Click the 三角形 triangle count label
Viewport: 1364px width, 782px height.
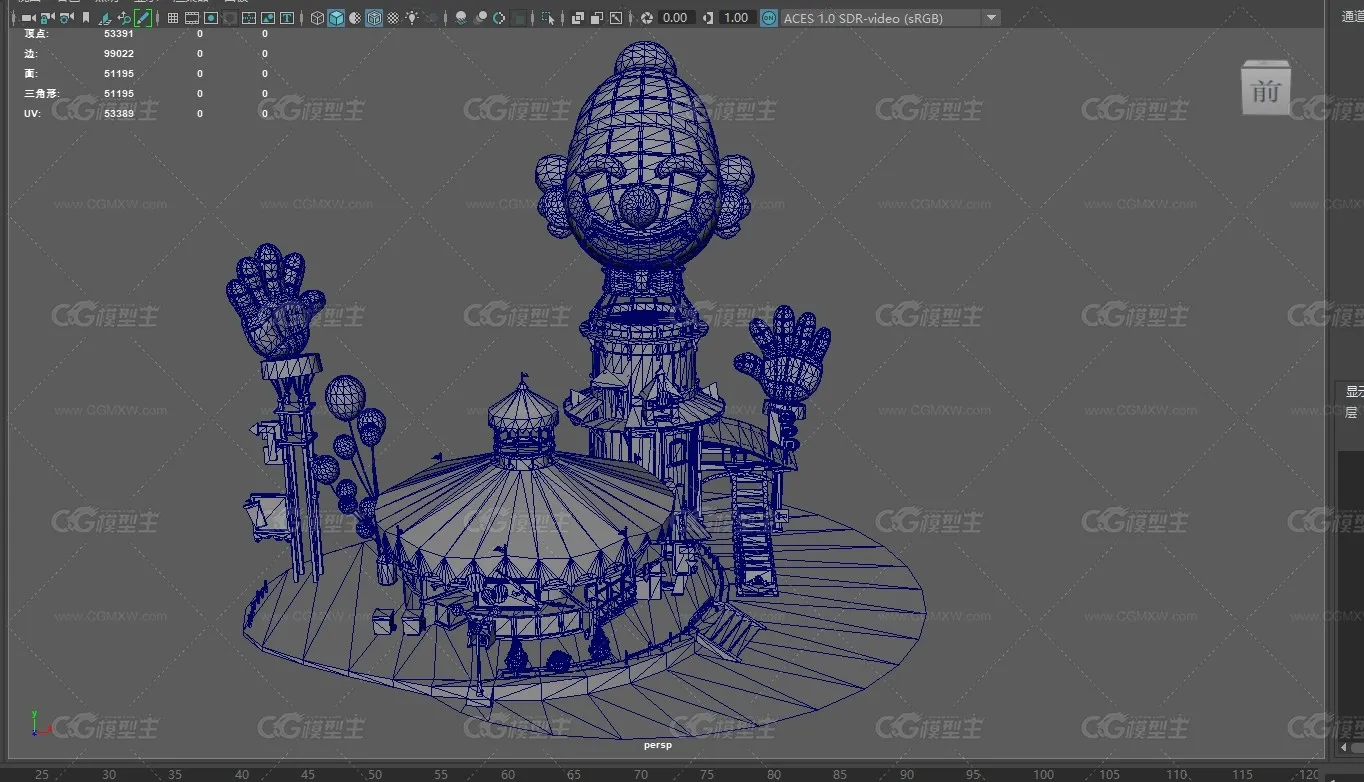click(41, 93)
